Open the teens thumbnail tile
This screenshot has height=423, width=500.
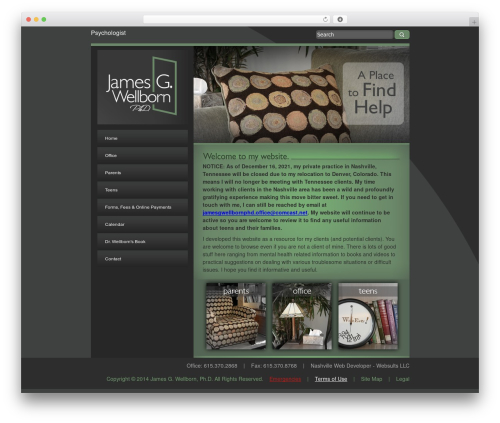coord(368,316)
